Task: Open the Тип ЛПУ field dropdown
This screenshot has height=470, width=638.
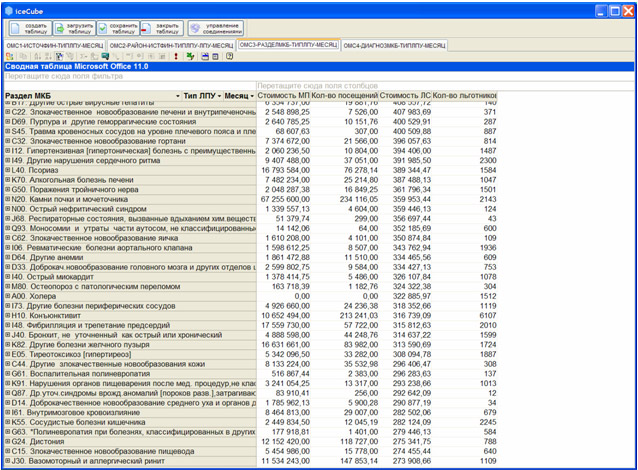Action: [218, 96]
